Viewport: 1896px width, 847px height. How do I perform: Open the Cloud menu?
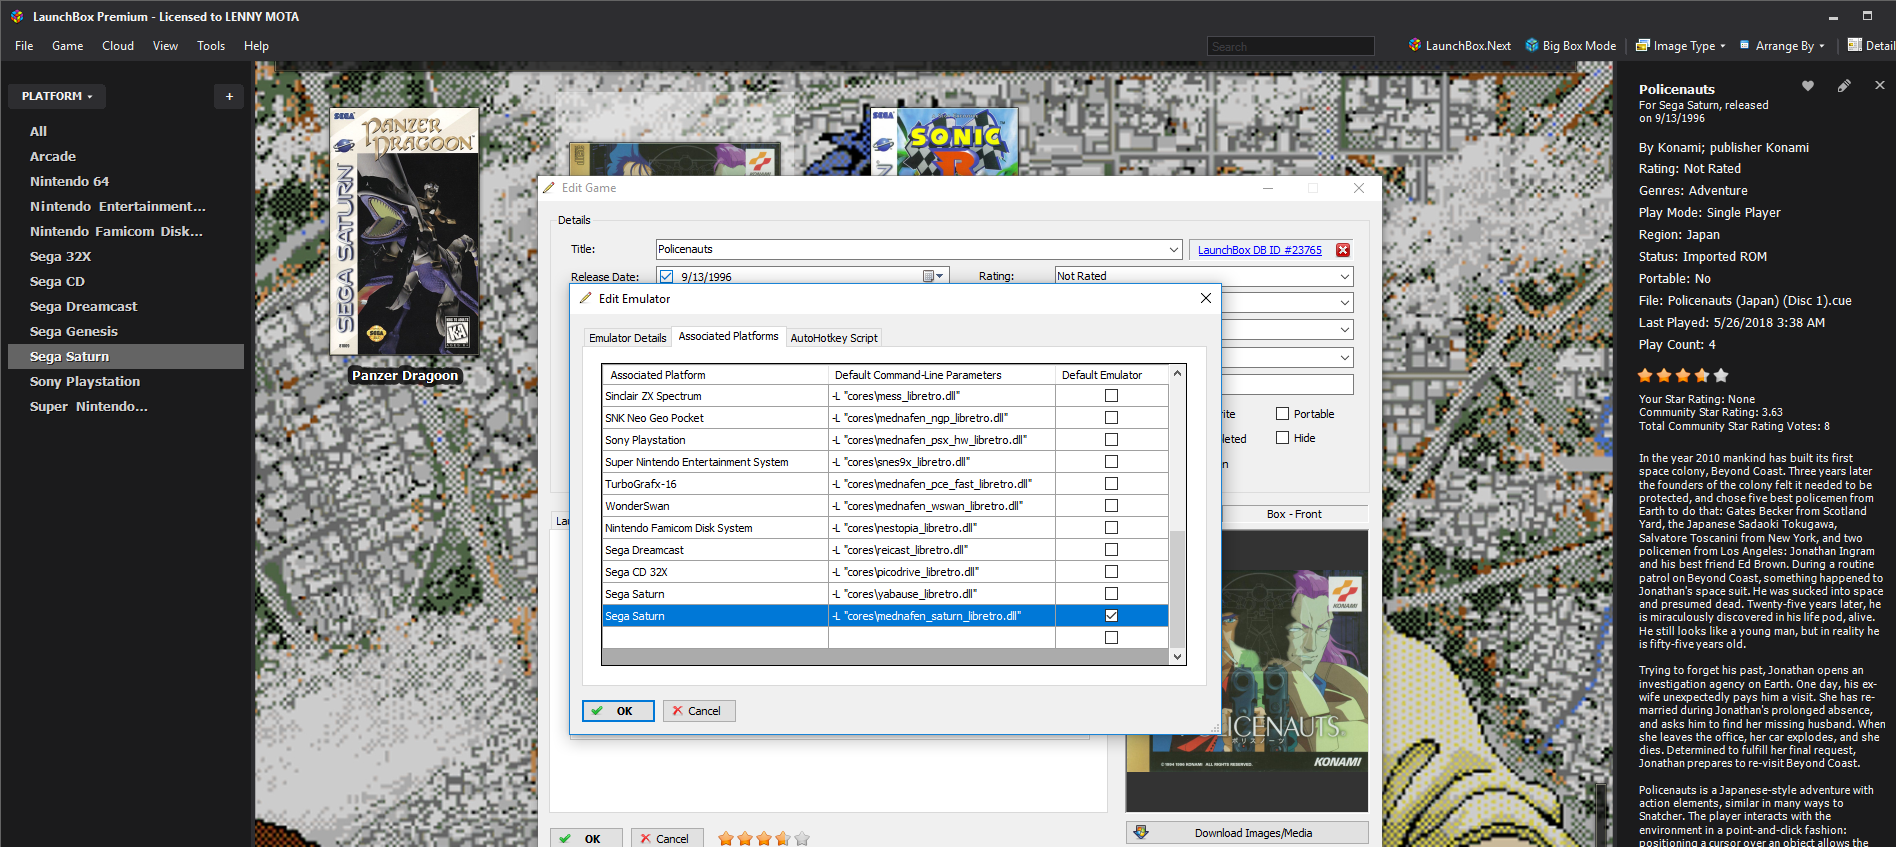coord(118,46)
